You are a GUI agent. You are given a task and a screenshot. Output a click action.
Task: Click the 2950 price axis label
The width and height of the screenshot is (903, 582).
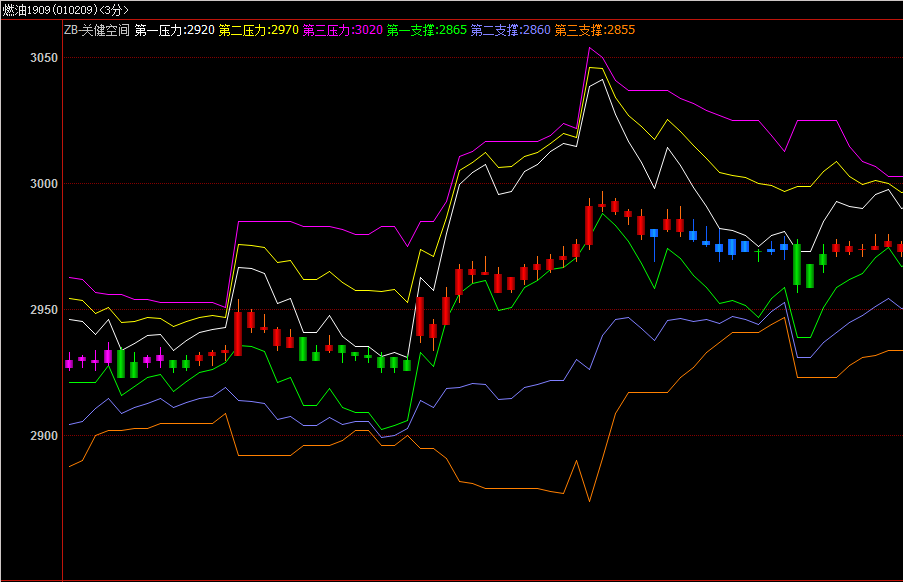click(44, 310)
